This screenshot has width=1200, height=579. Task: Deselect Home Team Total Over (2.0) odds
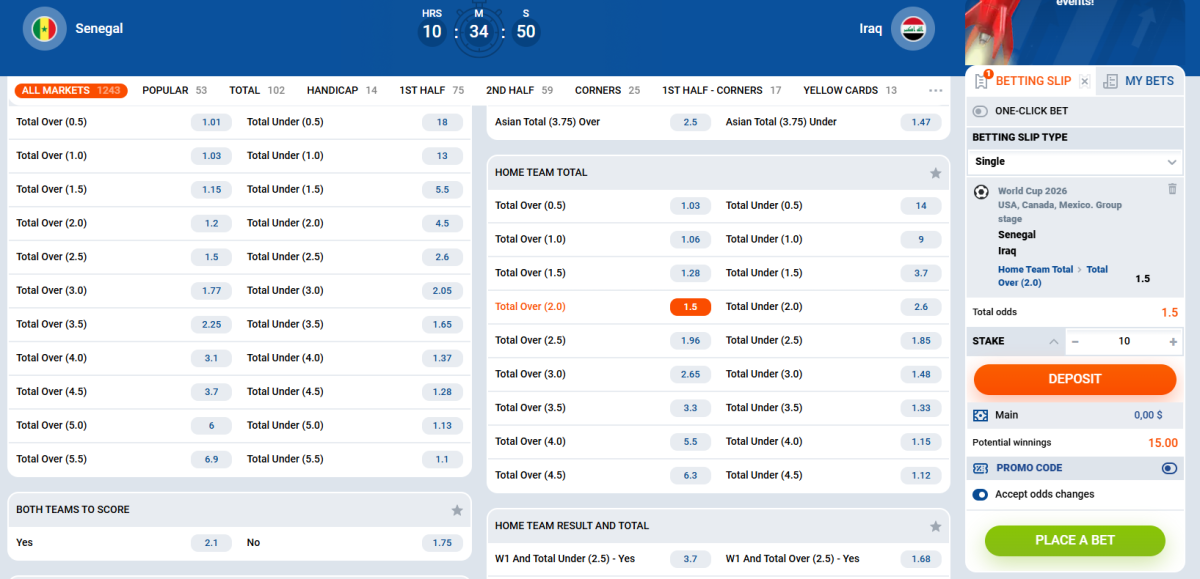coord(690,307)
